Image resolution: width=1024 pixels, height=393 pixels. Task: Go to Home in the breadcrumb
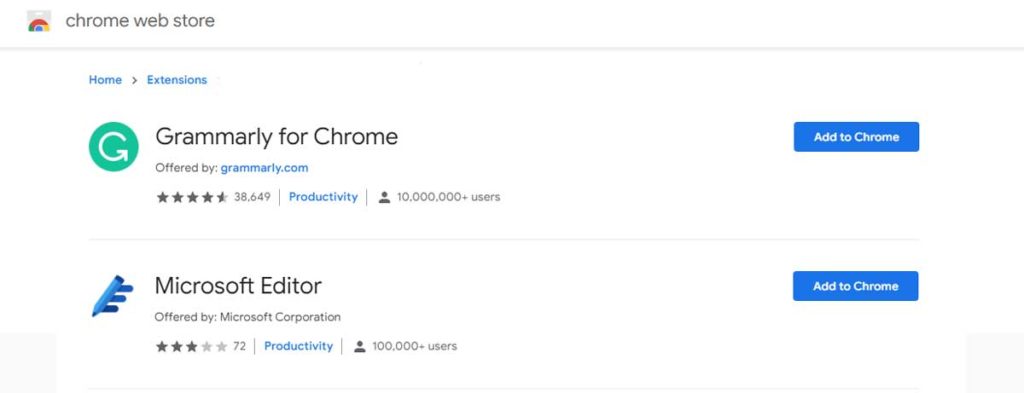click(105, 80)
